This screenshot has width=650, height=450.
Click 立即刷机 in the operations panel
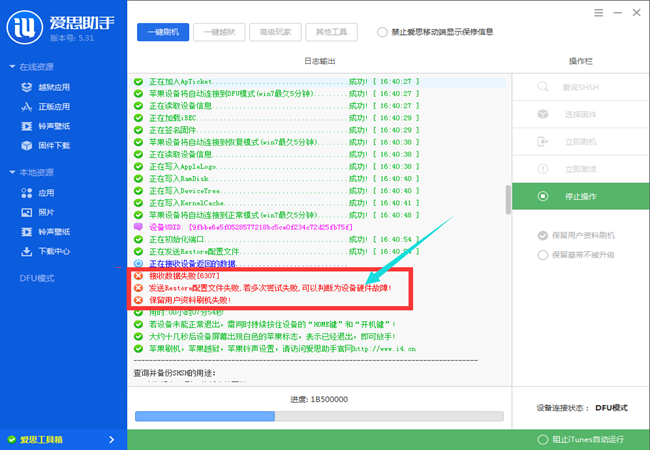(x=580, y=142)
